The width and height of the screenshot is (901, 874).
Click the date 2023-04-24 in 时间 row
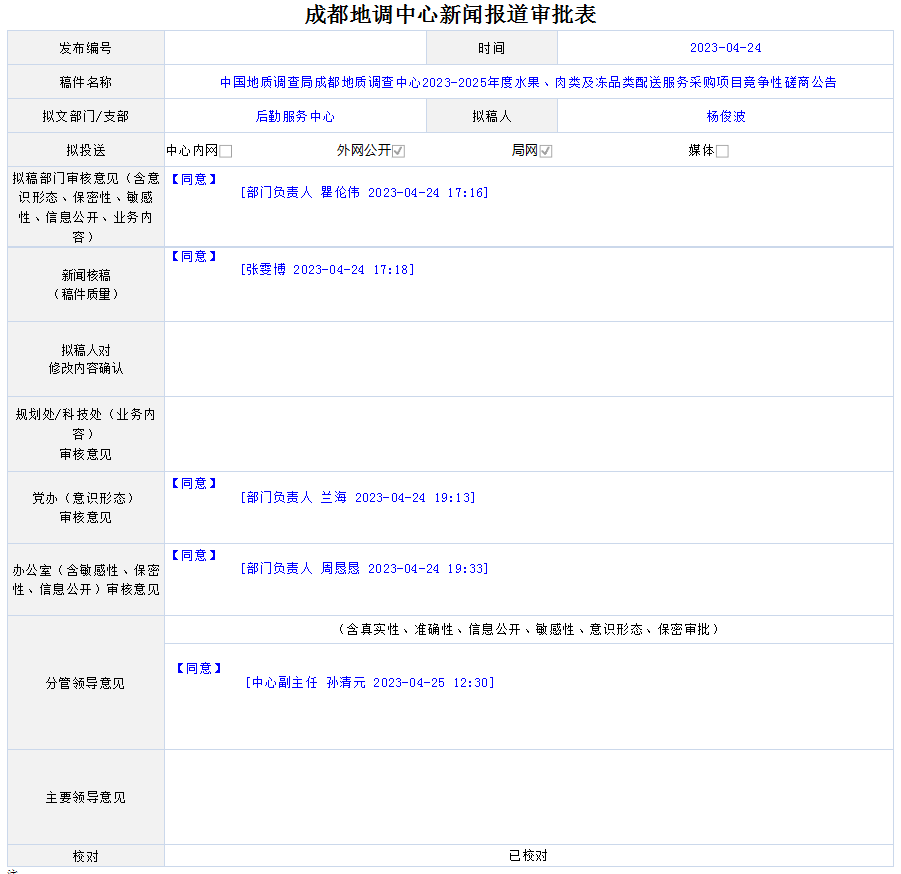725,48
